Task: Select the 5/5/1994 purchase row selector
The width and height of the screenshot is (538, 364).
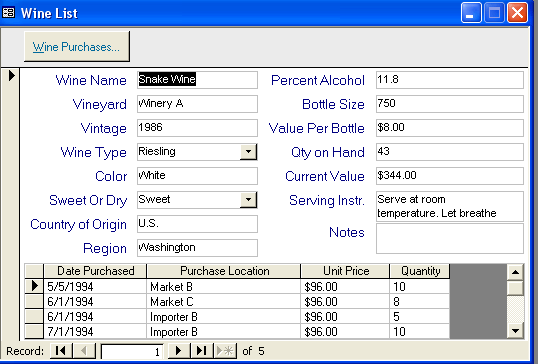Action: pyautogui.click(x=34, y=286)
